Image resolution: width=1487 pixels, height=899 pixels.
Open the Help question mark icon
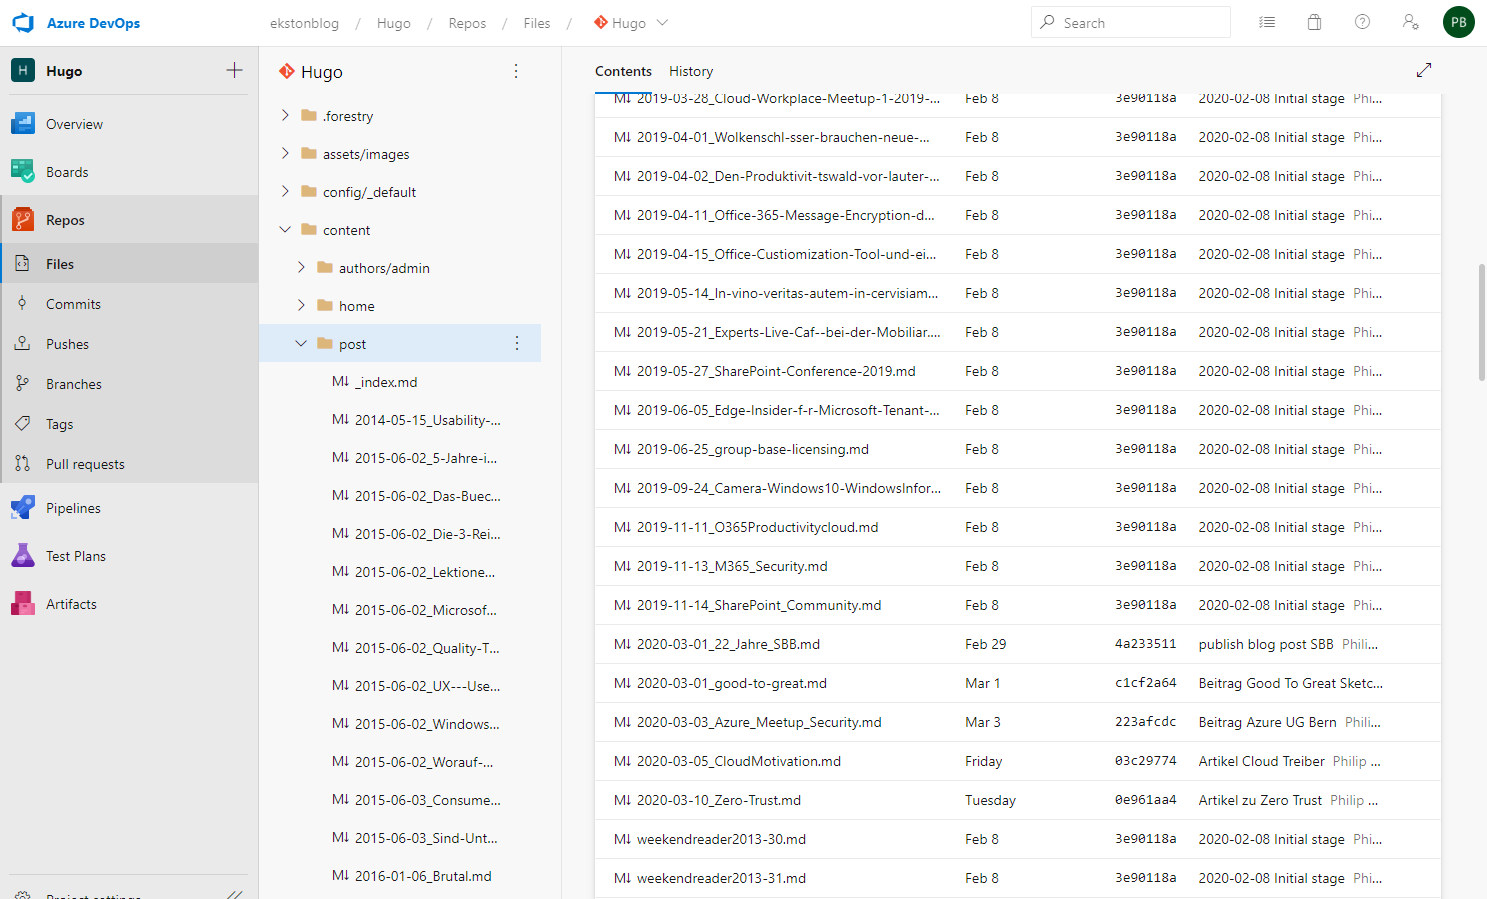1363,22
